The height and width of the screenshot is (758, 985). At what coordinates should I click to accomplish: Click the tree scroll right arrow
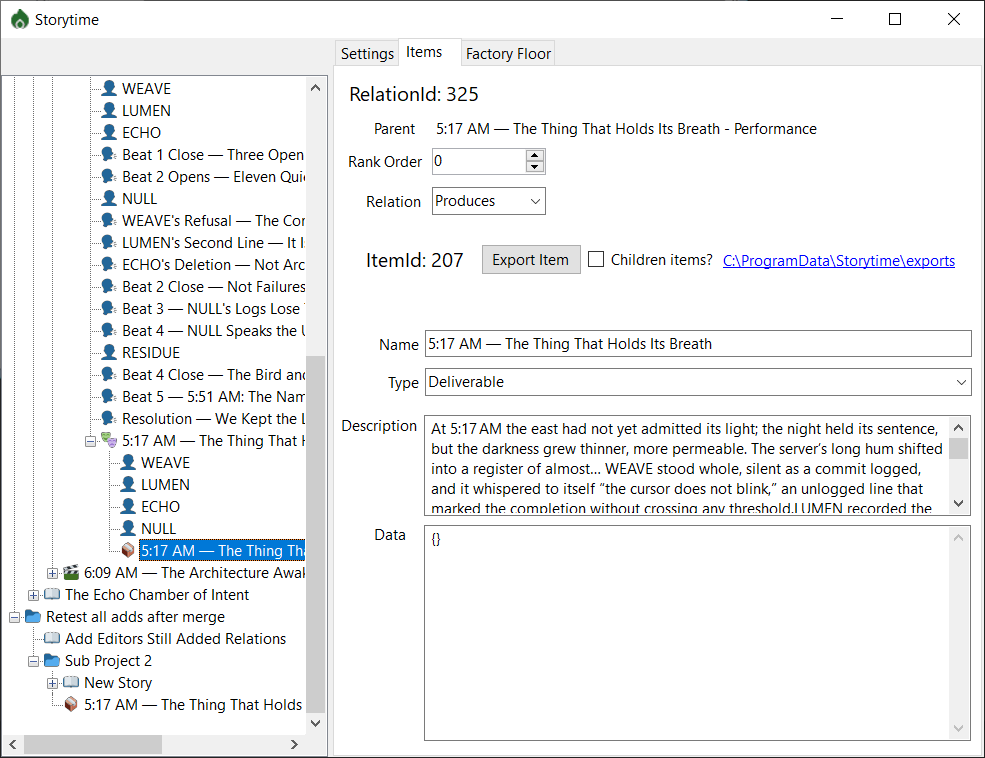pyautogui.click(x=295, y=744)
